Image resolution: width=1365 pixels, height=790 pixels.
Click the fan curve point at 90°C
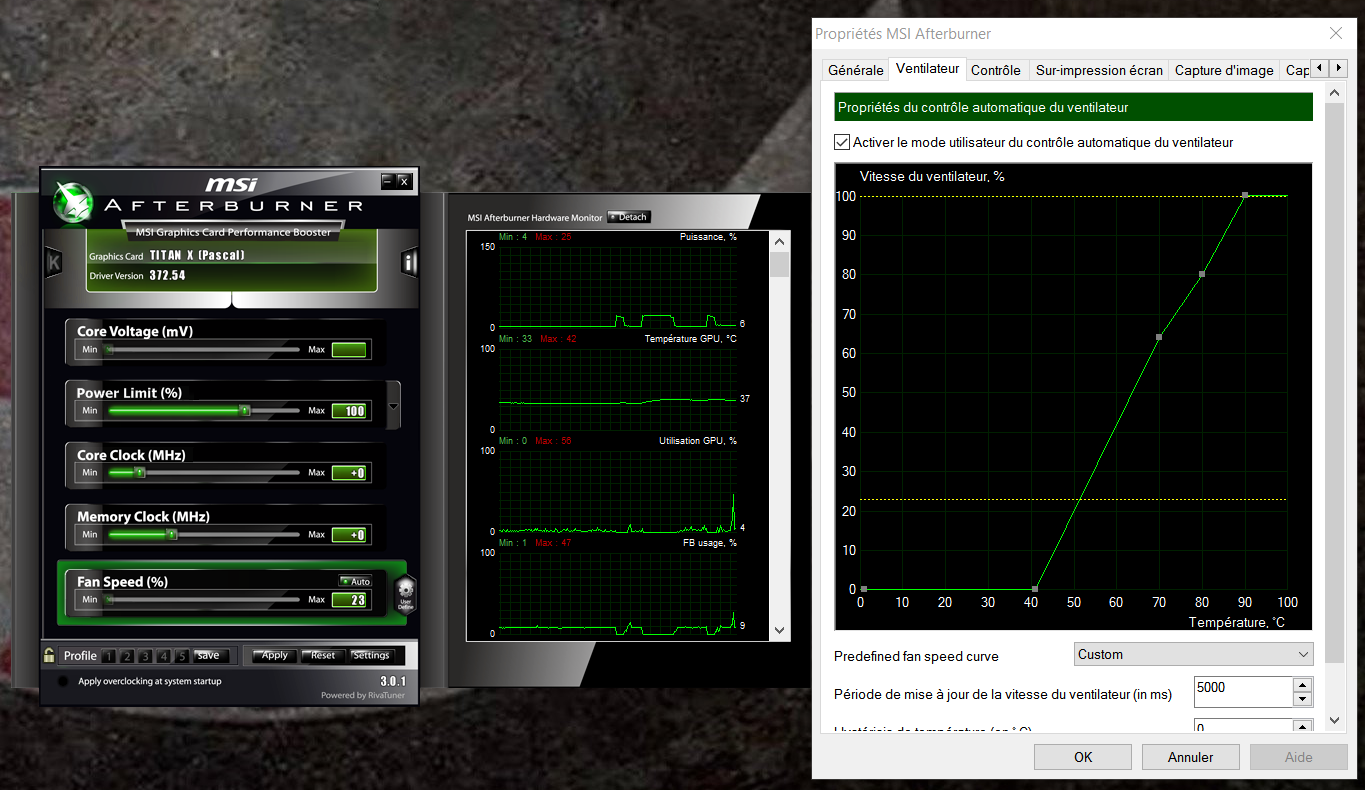tap(1245, 195)
